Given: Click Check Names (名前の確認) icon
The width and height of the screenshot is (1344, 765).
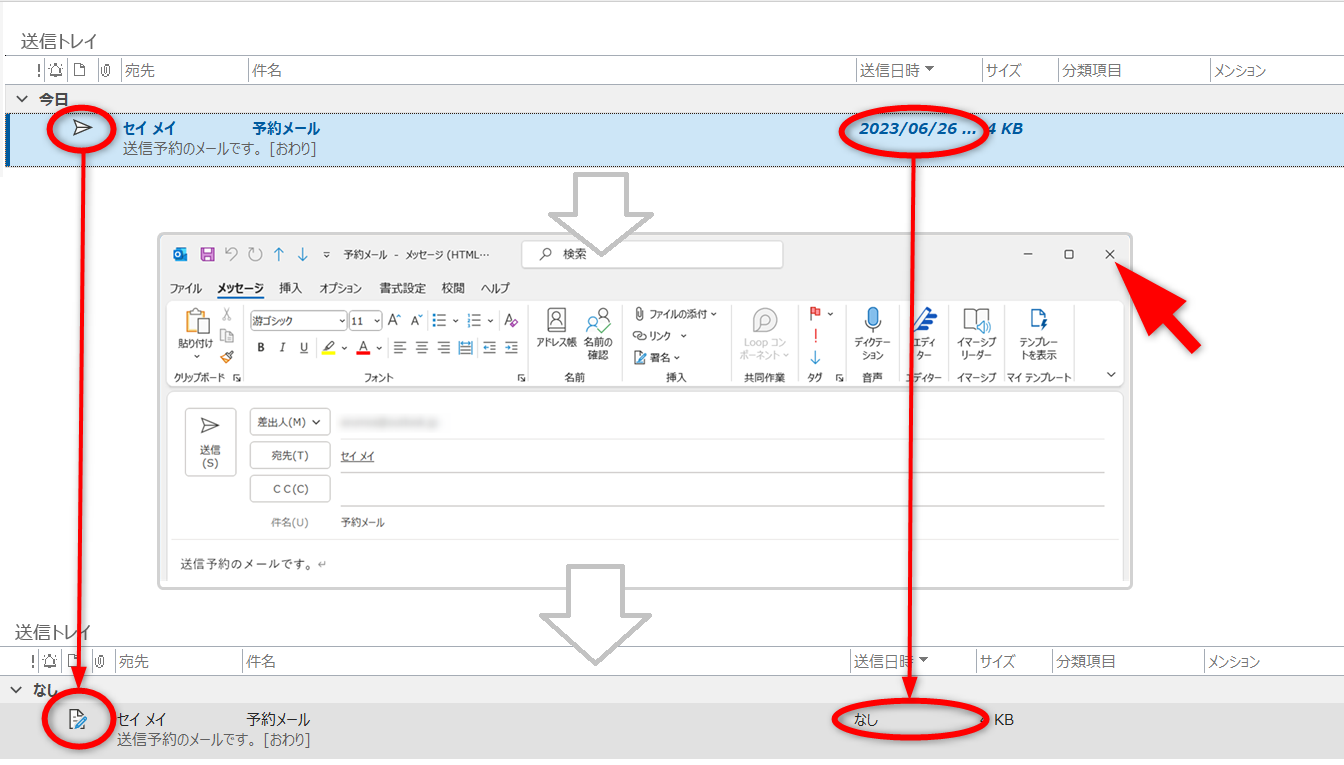Looking at the screenshot, I should point(598,333).
